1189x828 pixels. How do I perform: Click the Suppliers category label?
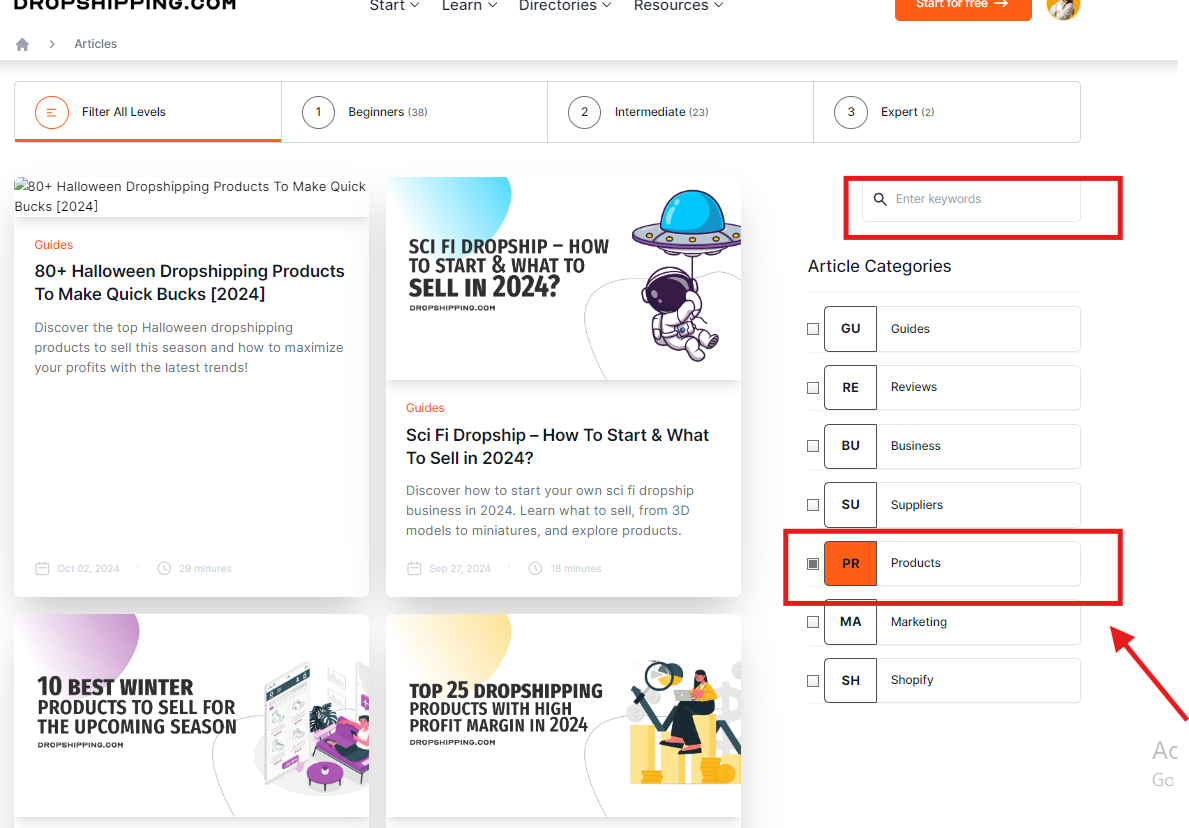tap(917, 505)
